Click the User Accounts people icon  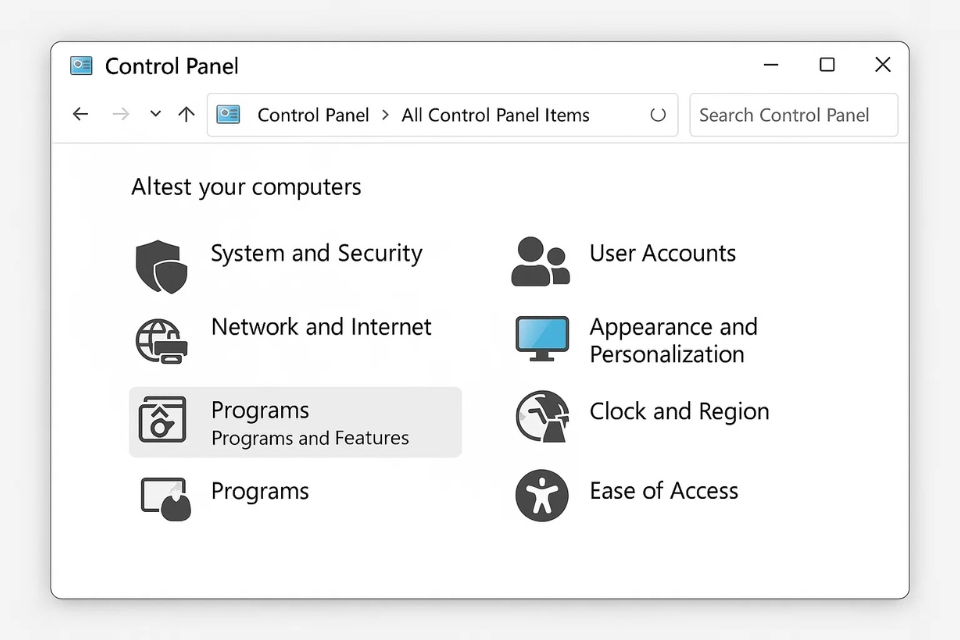tap(540, 262)
